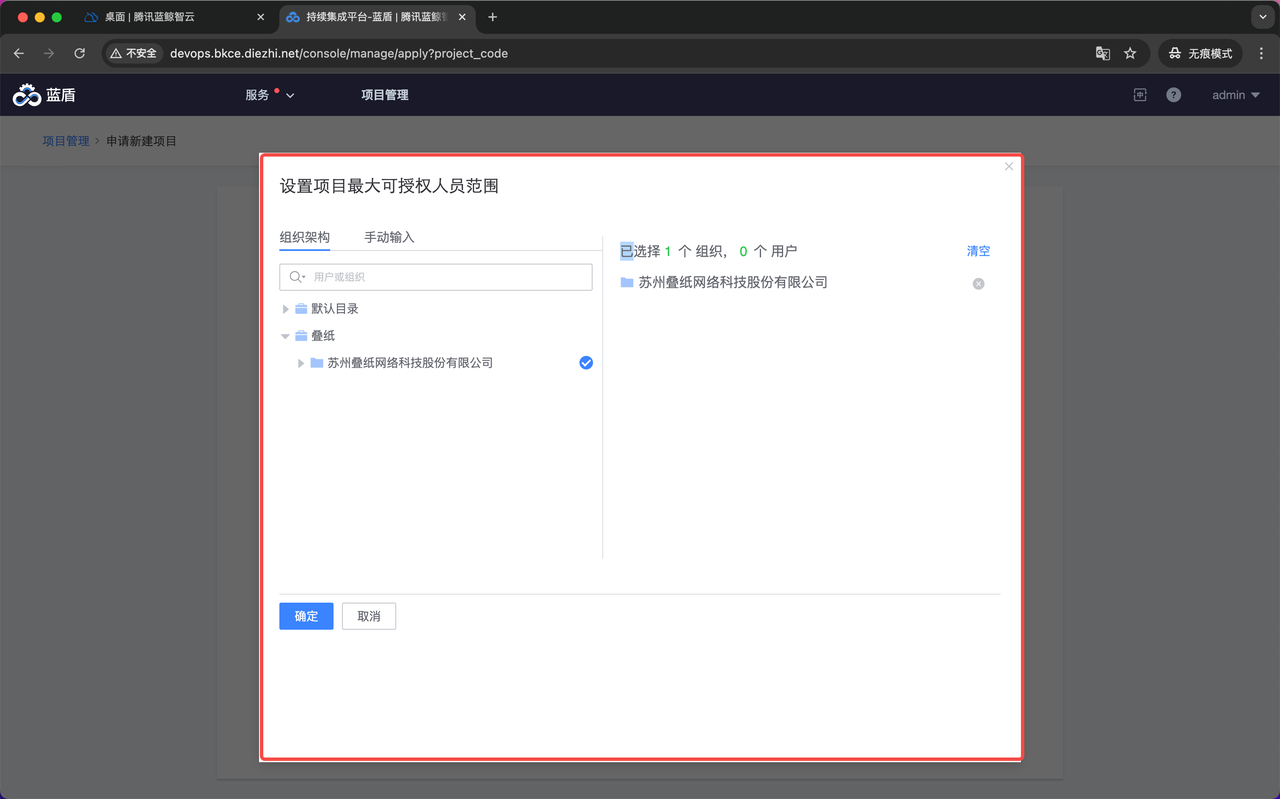Click the 不安全 security warning badge
The image size is (1280, 799).
134,53
